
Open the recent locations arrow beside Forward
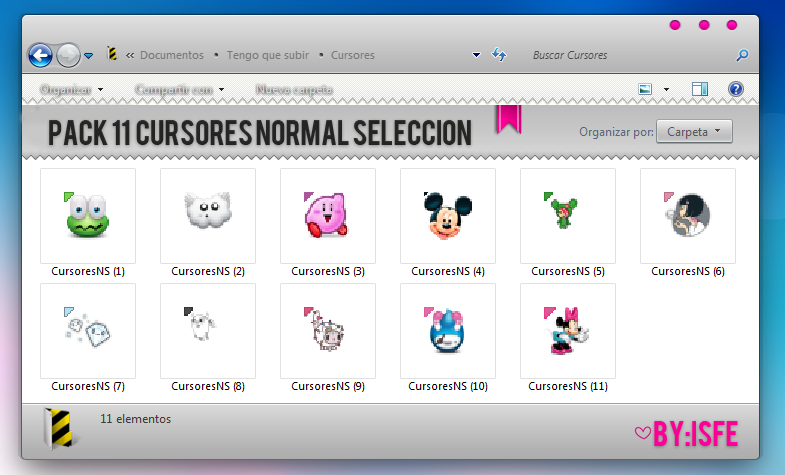pos(89,56)
